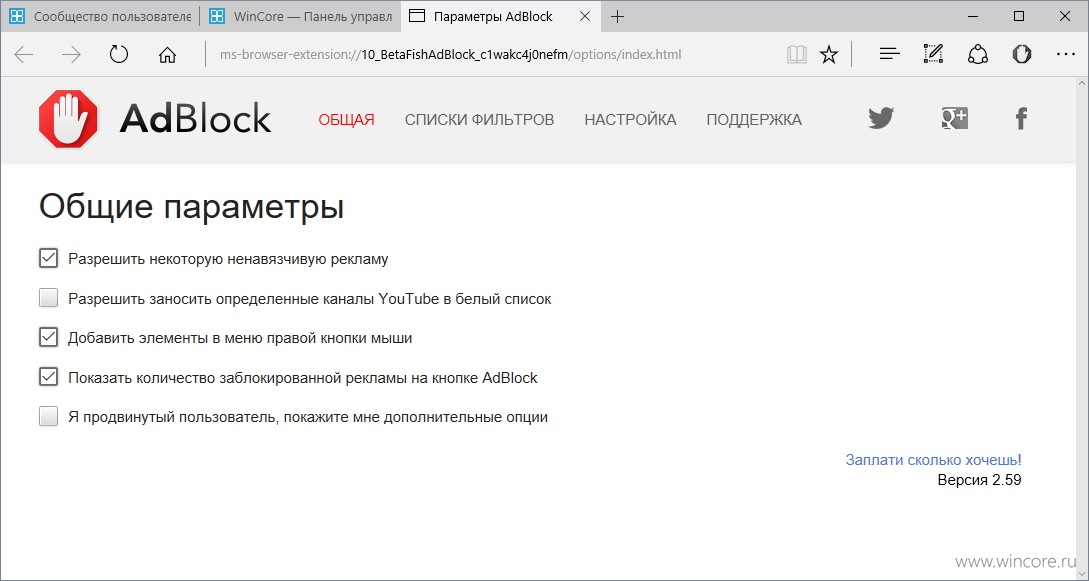Enable 'Я продвинутый пользователь' checkbox
This screenshot has width=1089, height=581.
coord(48,416)
